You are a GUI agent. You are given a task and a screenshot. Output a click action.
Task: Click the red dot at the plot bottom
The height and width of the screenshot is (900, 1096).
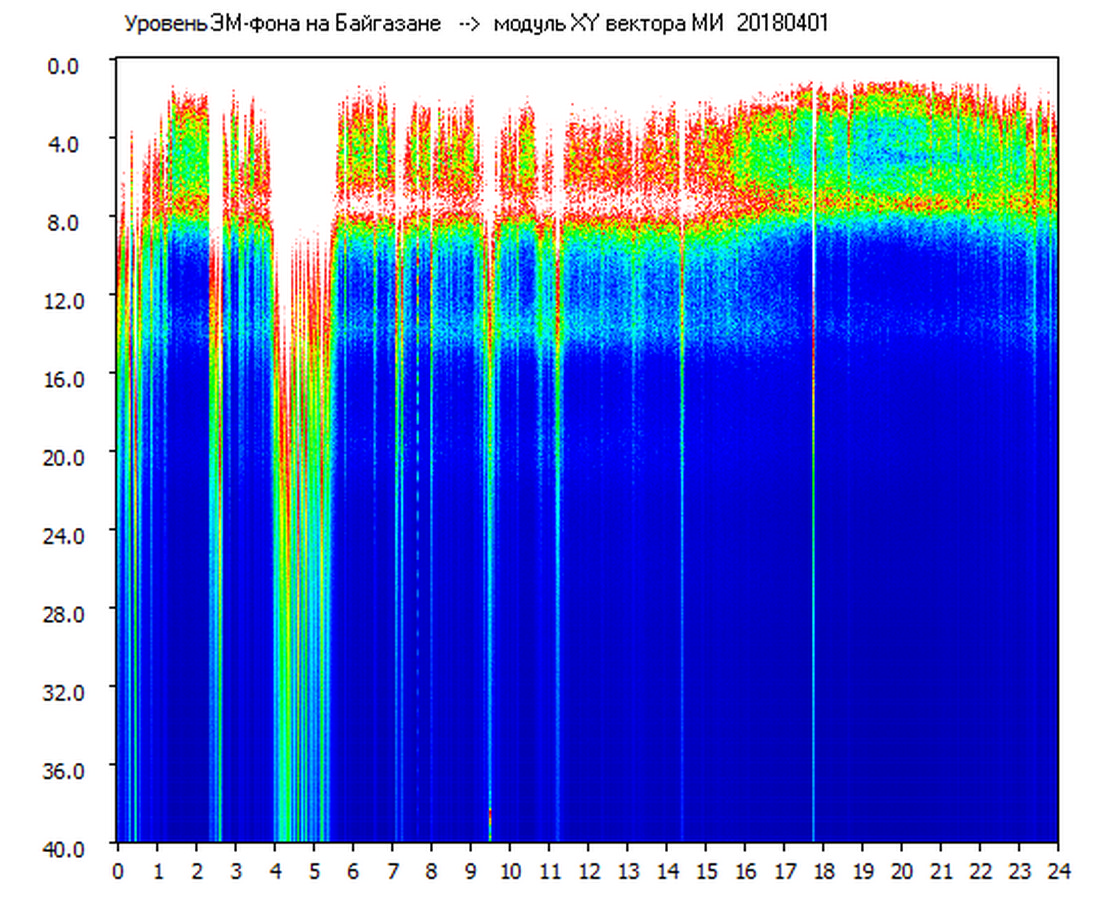point(490,810)
